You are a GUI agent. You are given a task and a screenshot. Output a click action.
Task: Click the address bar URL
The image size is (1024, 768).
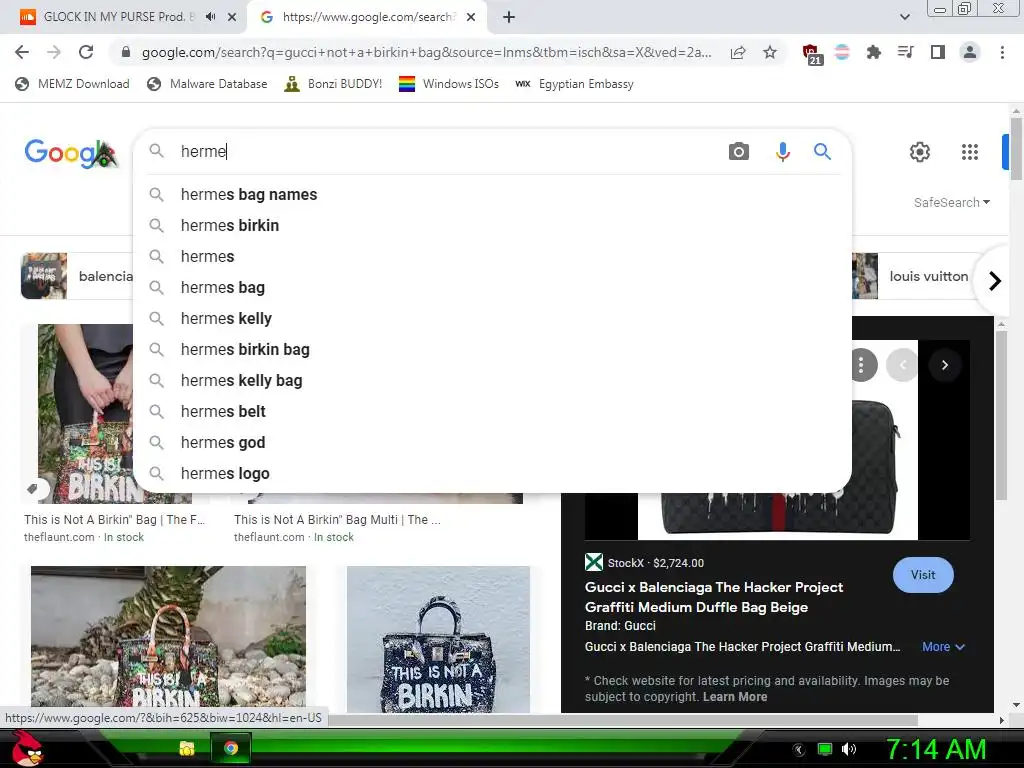[426, 52]
